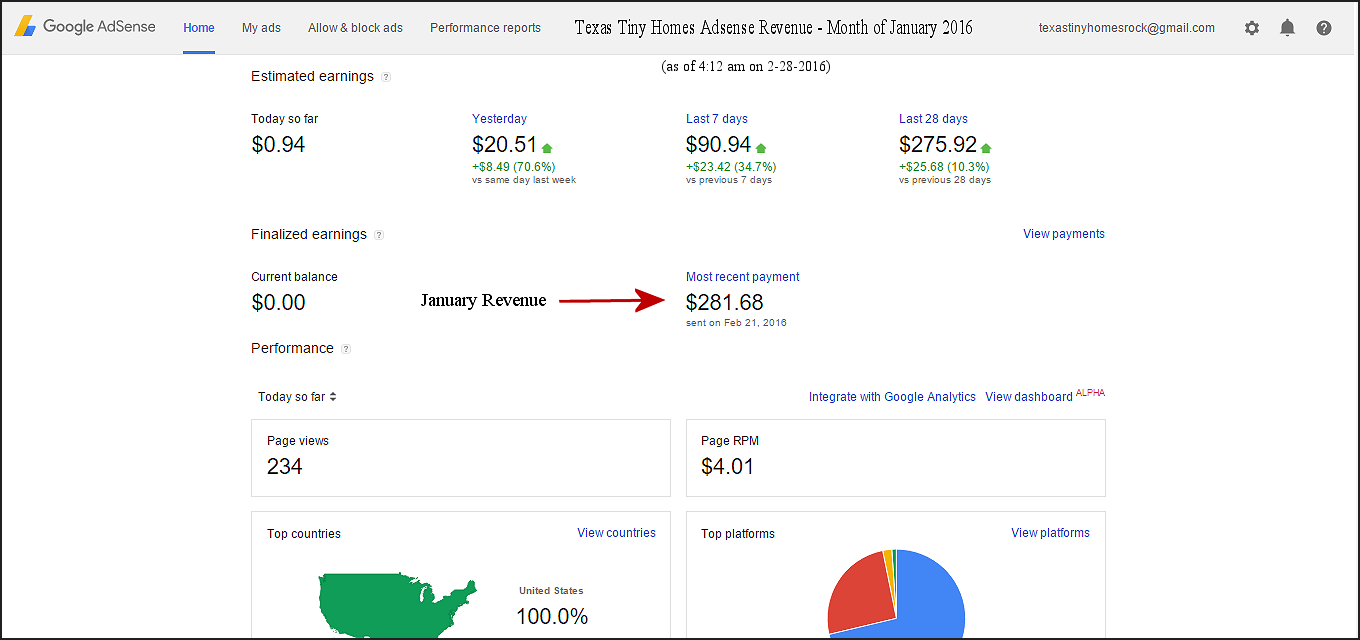Image resolution: width=1360 pixels, height=640 pixels.
Task: Click Integrate with Google Analytics link
Action: (892, 397)
